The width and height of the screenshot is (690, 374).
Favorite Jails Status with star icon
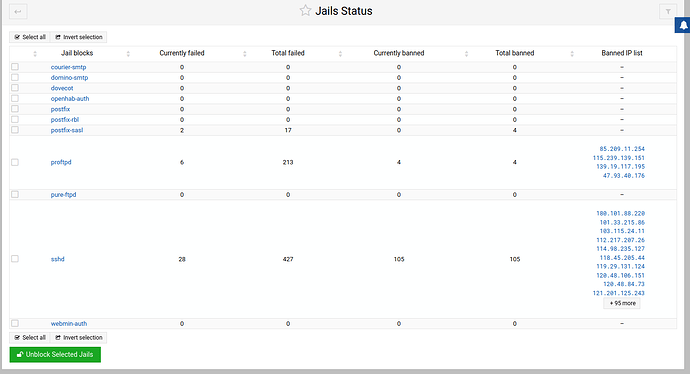coord(305,11)
